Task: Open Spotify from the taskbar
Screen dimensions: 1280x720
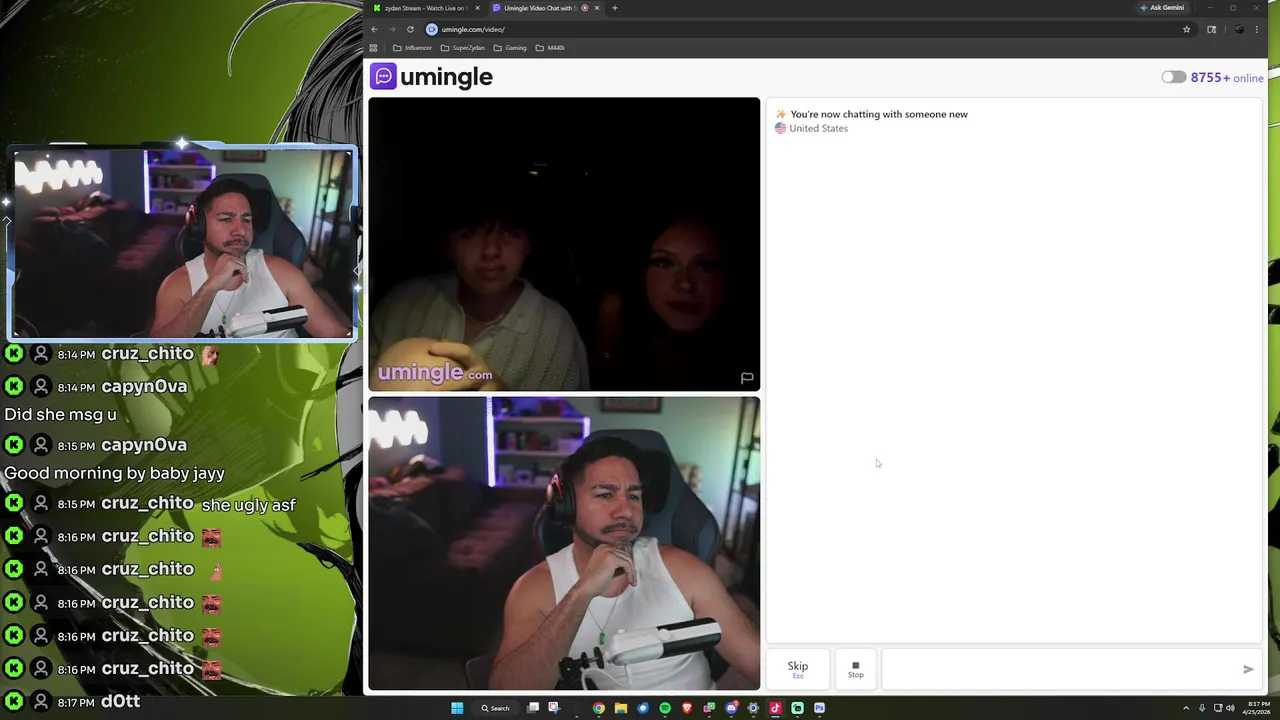Action: pos(665,708)
